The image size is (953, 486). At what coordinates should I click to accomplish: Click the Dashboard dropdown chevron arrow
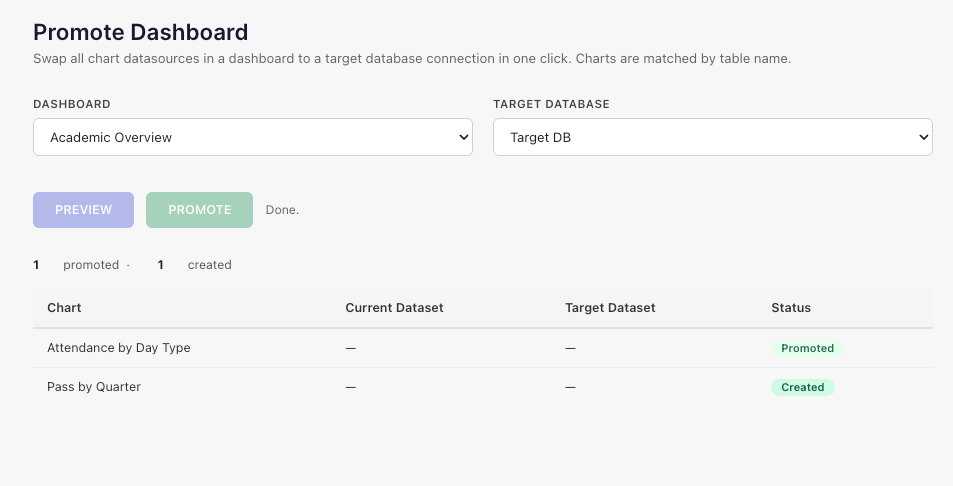[x=463, y=137]
